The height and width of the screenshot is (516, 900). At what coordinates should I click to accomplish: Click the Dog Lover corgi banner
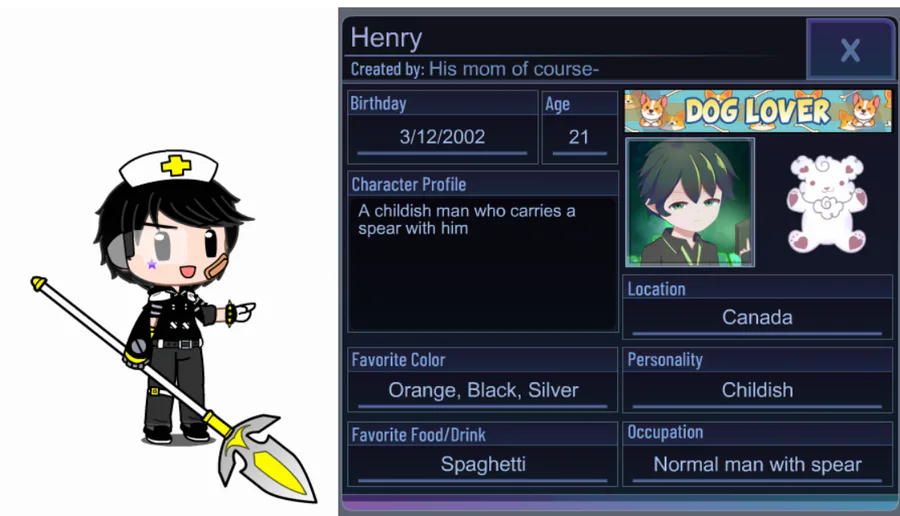(x=758, y=111)
